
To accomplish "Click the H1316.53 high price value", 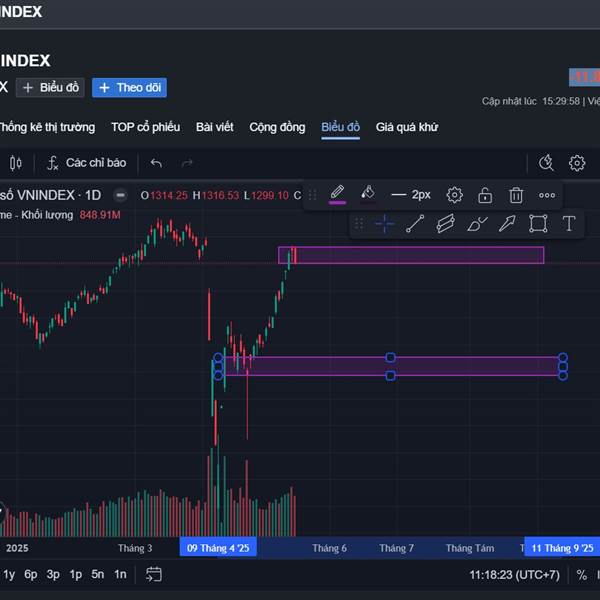I will click(x=216, y=196).
